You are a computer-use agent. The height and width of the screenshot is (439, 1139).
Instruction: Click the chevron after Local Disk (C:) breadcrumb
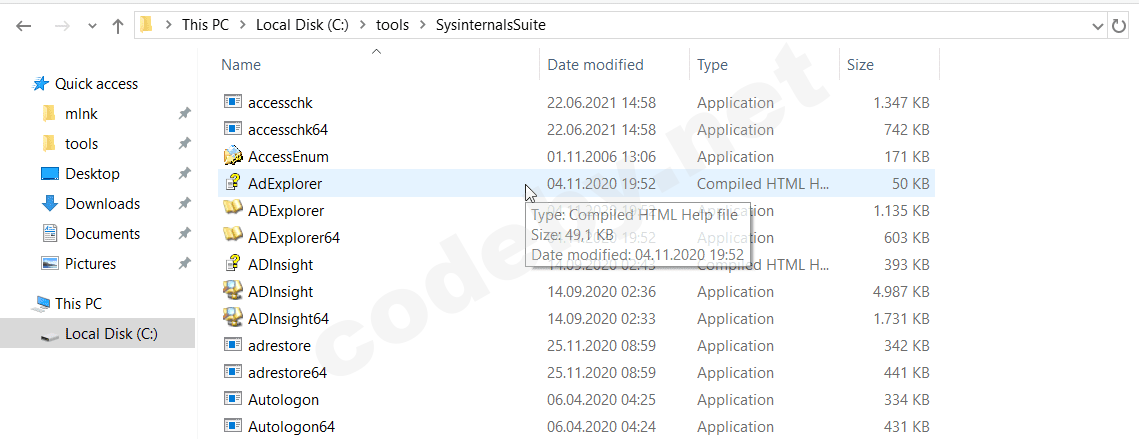point(364,25)
